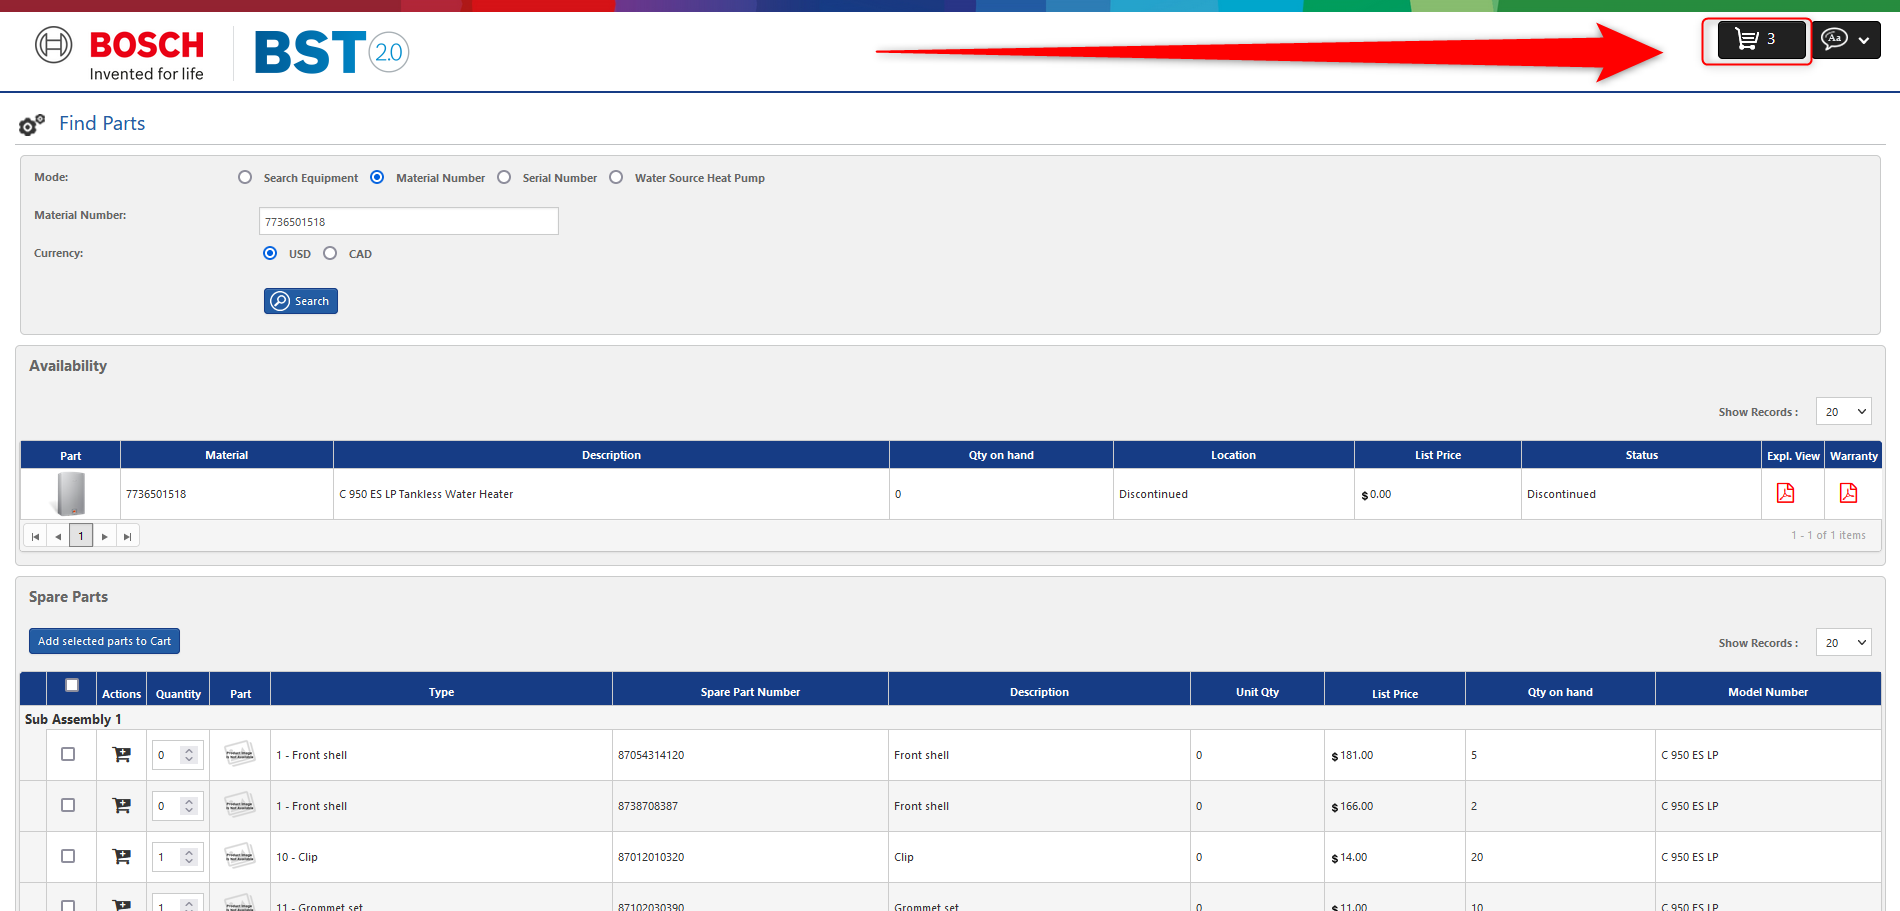
Task: Open the shopping cart with 3 items
Action: pos(1761,40)
